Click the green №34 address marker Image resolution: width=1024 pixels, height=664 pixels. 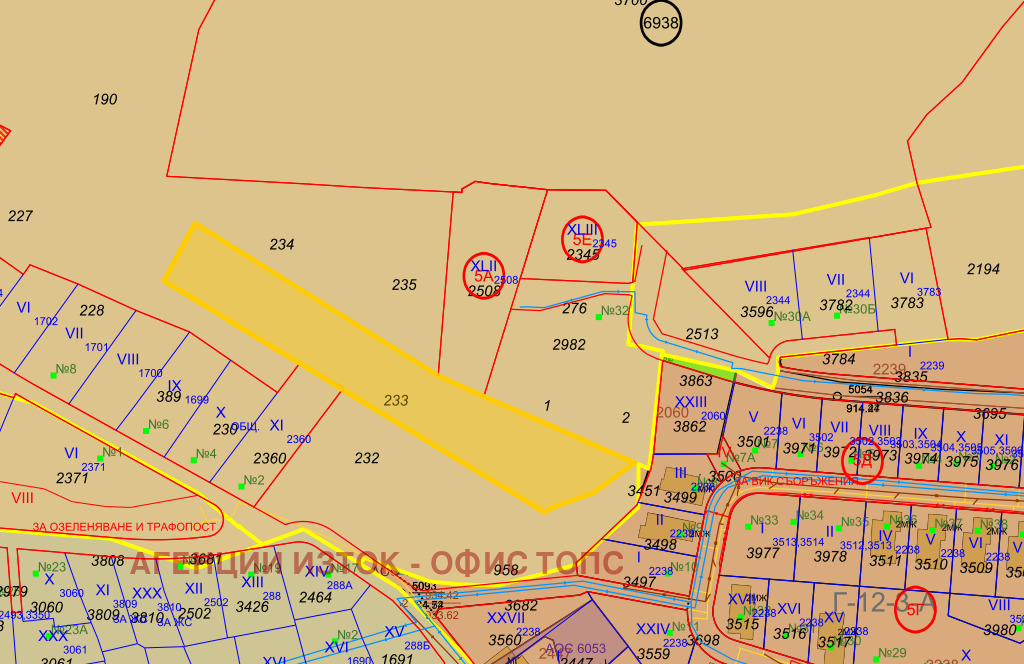pyautogui.click(x=807, y=516)
